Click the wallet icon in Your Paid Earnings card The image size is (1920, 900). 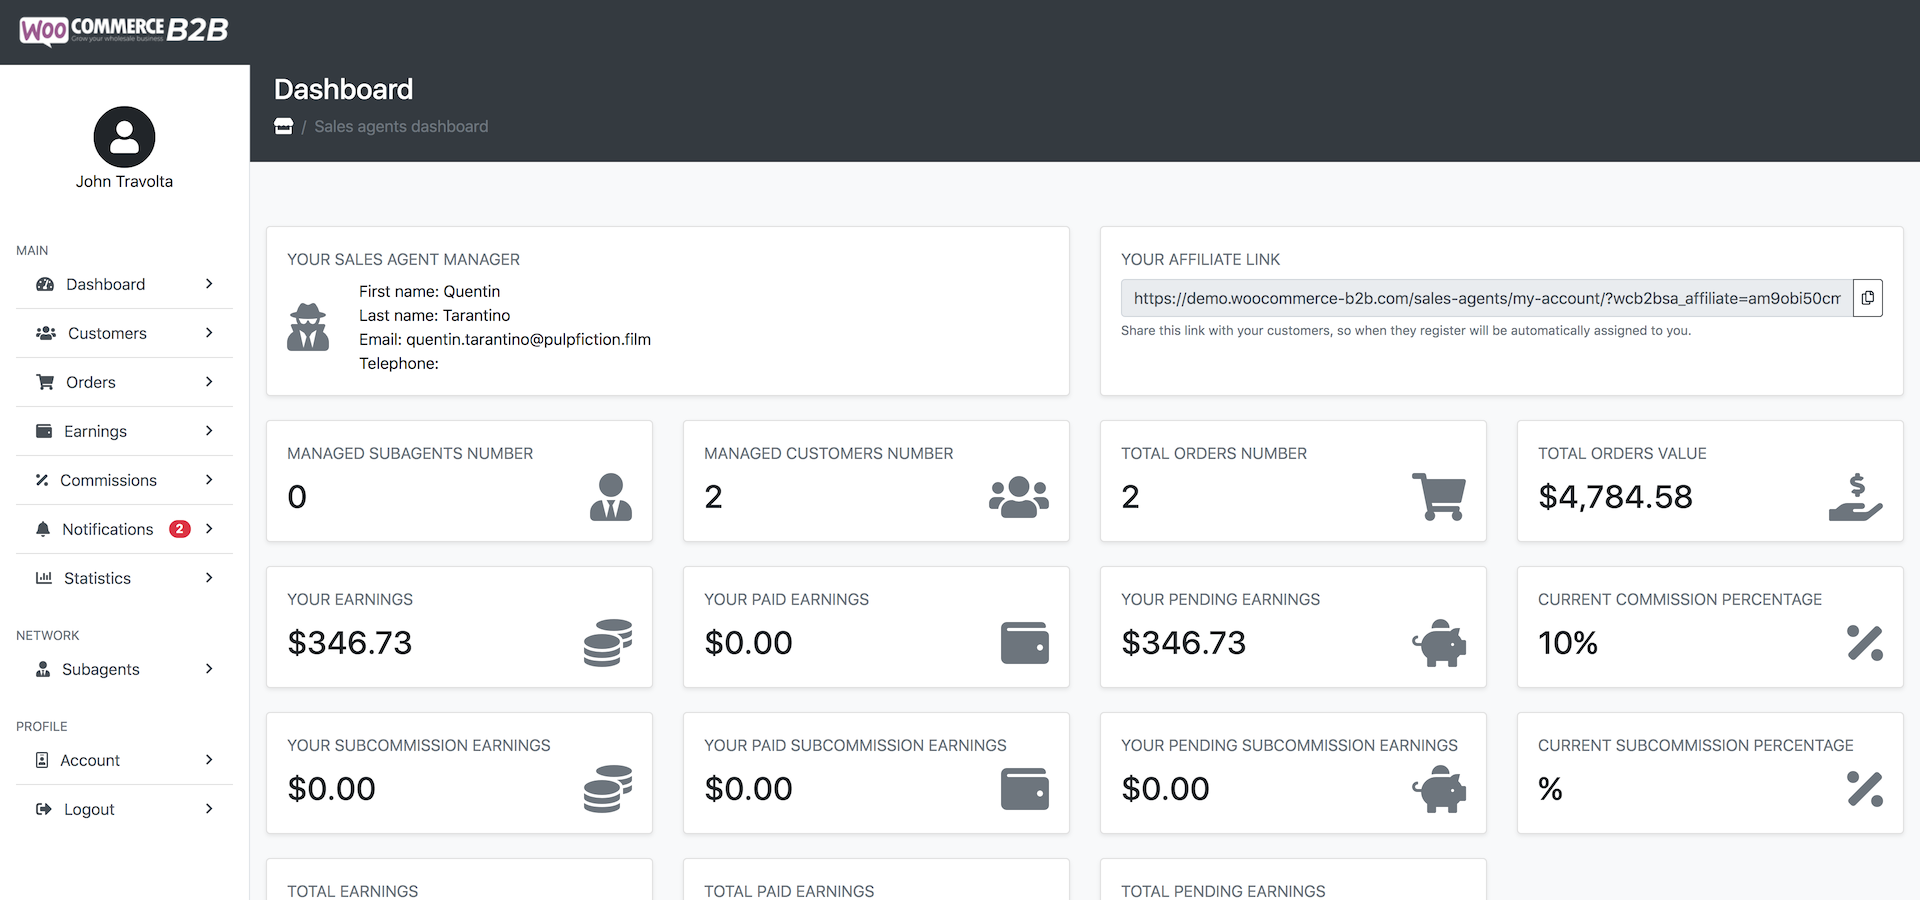[1025, 643]
